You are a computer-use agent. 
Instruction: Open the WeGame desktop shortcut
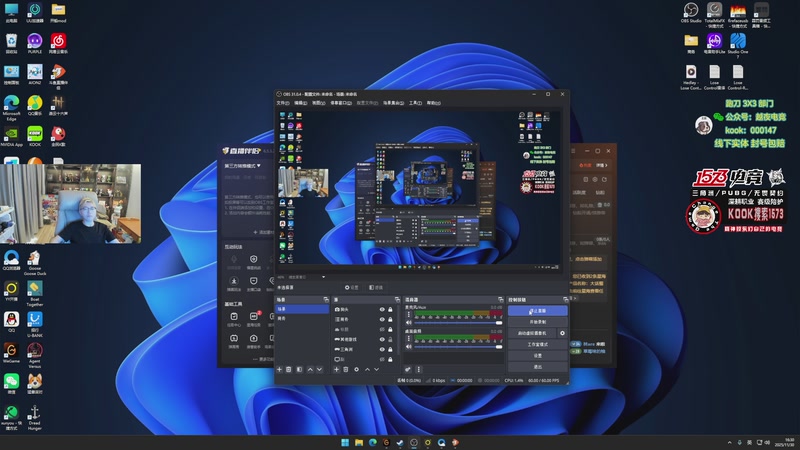click(11, 353)
